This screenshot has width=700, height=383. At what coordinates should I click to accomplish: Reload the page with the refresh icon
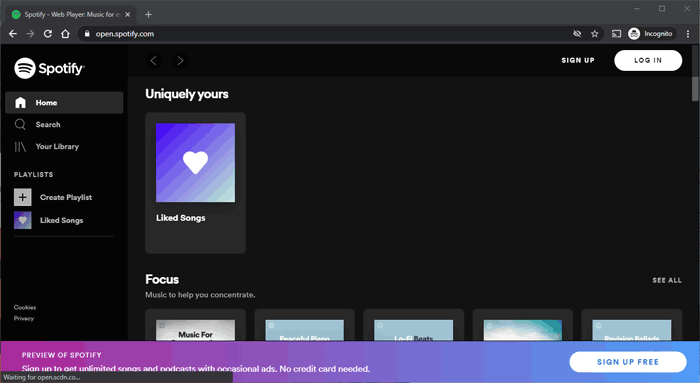pyautogui.click(x=48, y=34)
